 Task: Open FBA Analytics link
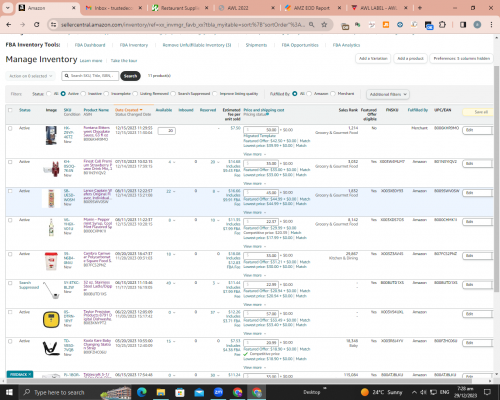[346, 45]
